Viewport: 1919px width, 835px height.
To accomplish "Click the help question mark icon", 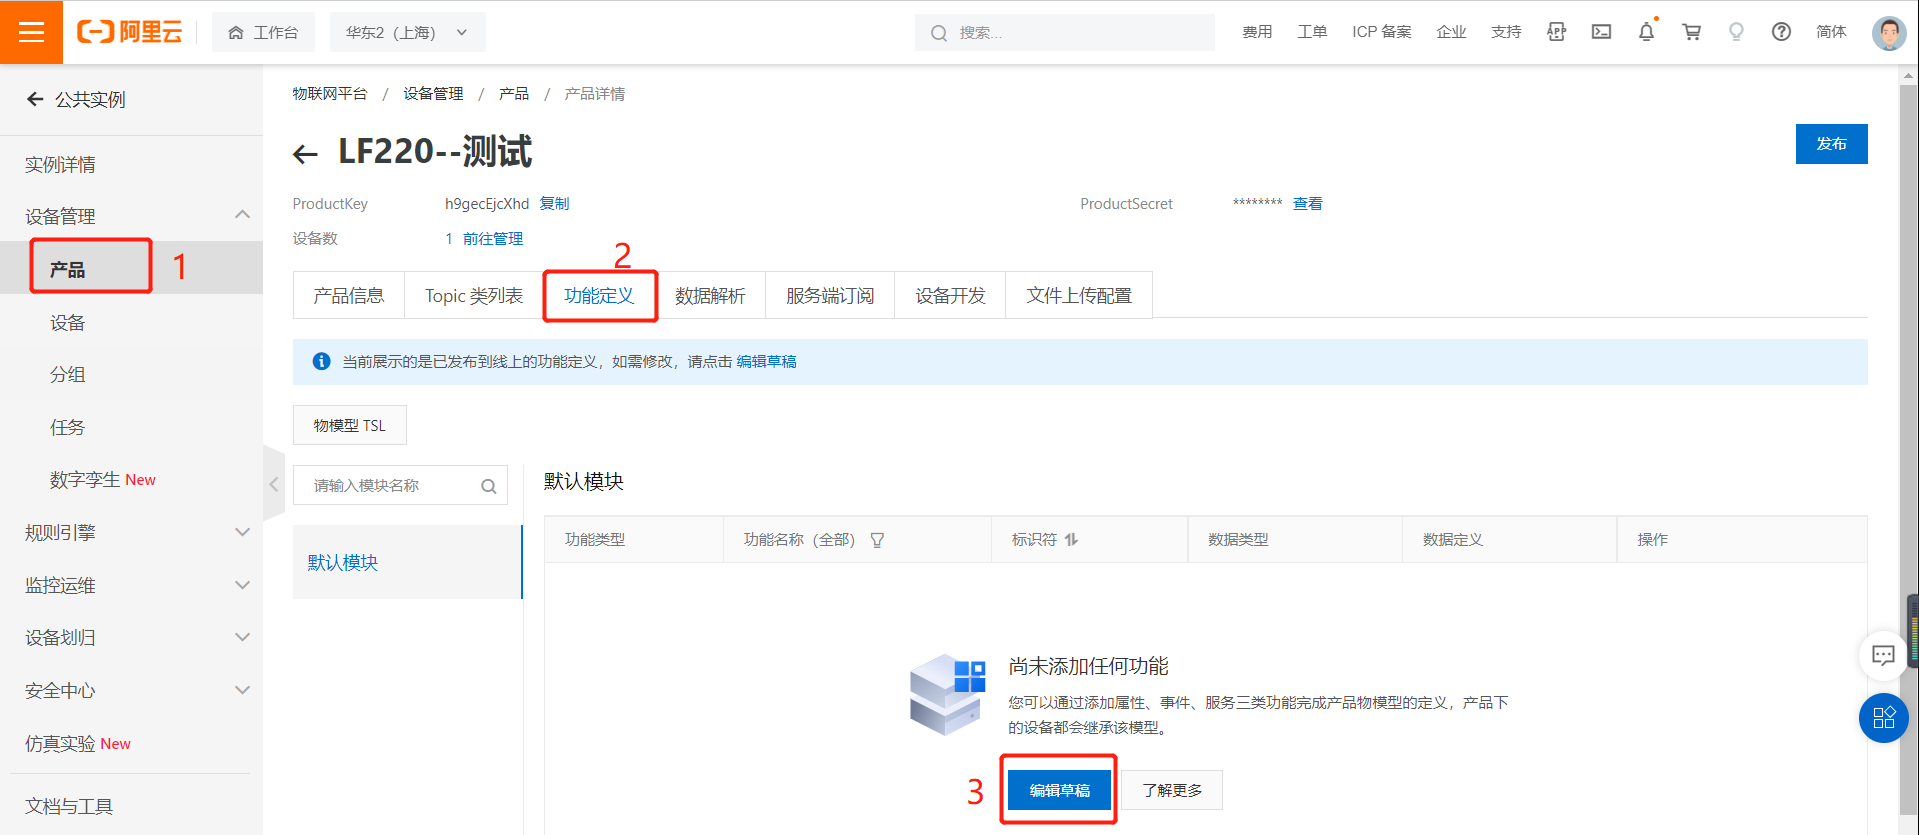I will (x=1781, y=32).
